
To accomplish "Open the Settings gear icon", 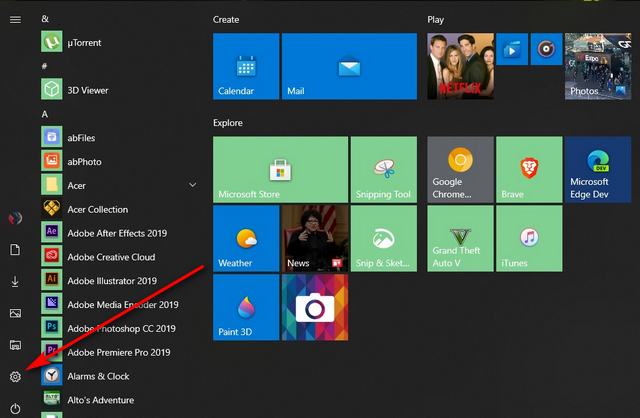I will (x=15, y=376).
